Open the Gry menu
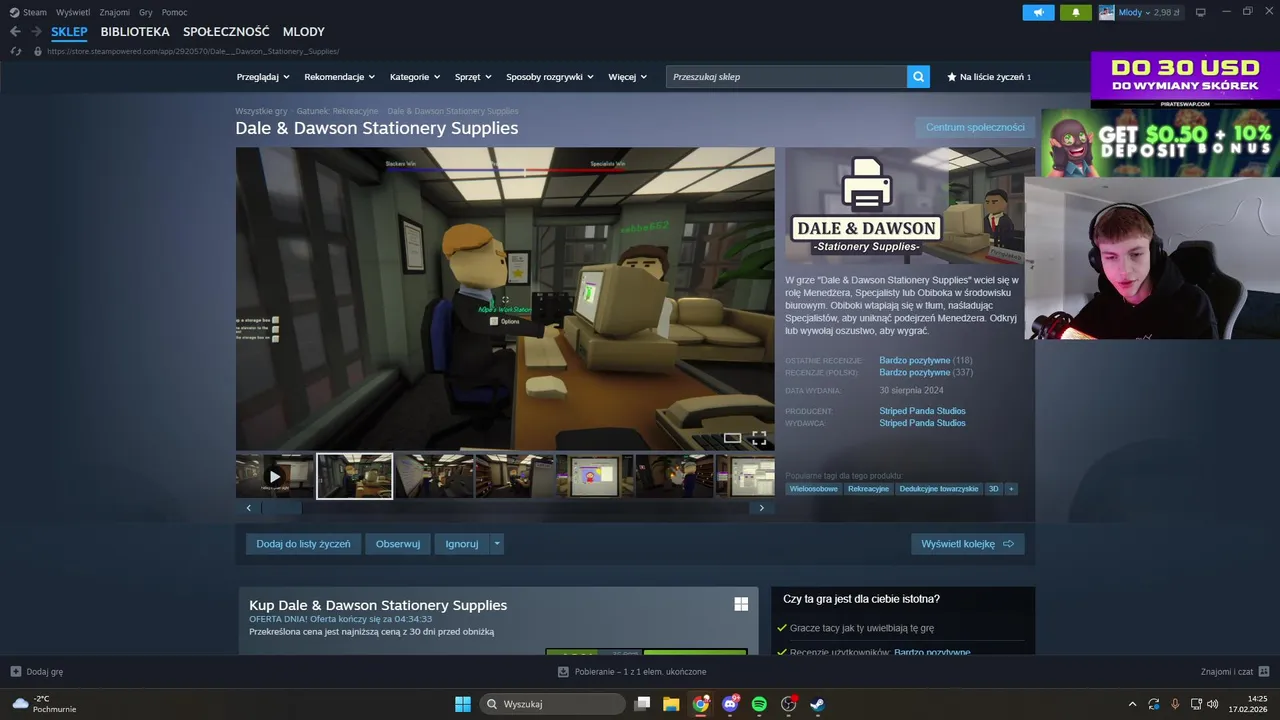This screenshot has width=1280, height=720. tap(146, 12)
